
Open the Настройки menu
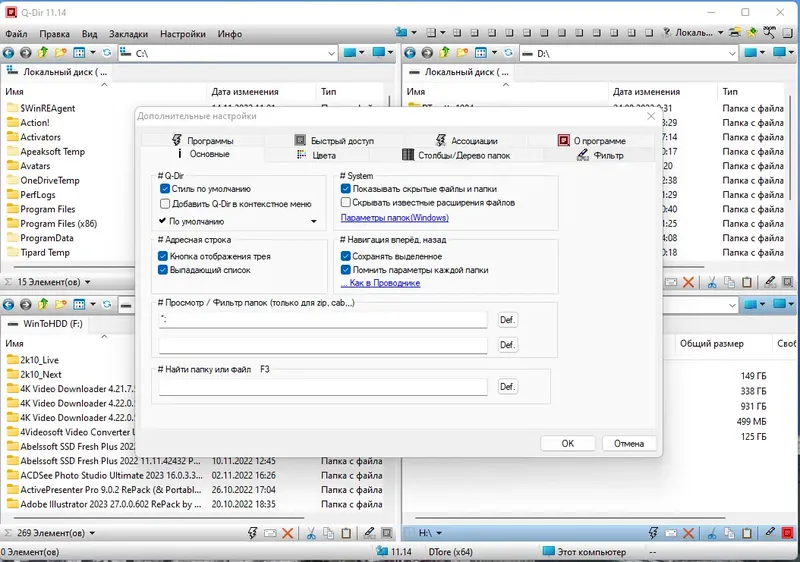point(183,34)
